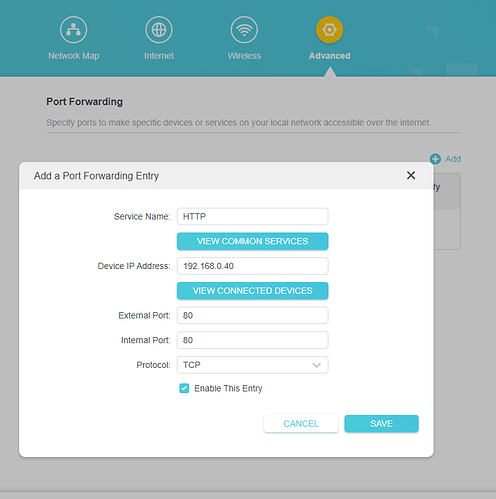Switch to the Network Map tab label

[74, 56]
